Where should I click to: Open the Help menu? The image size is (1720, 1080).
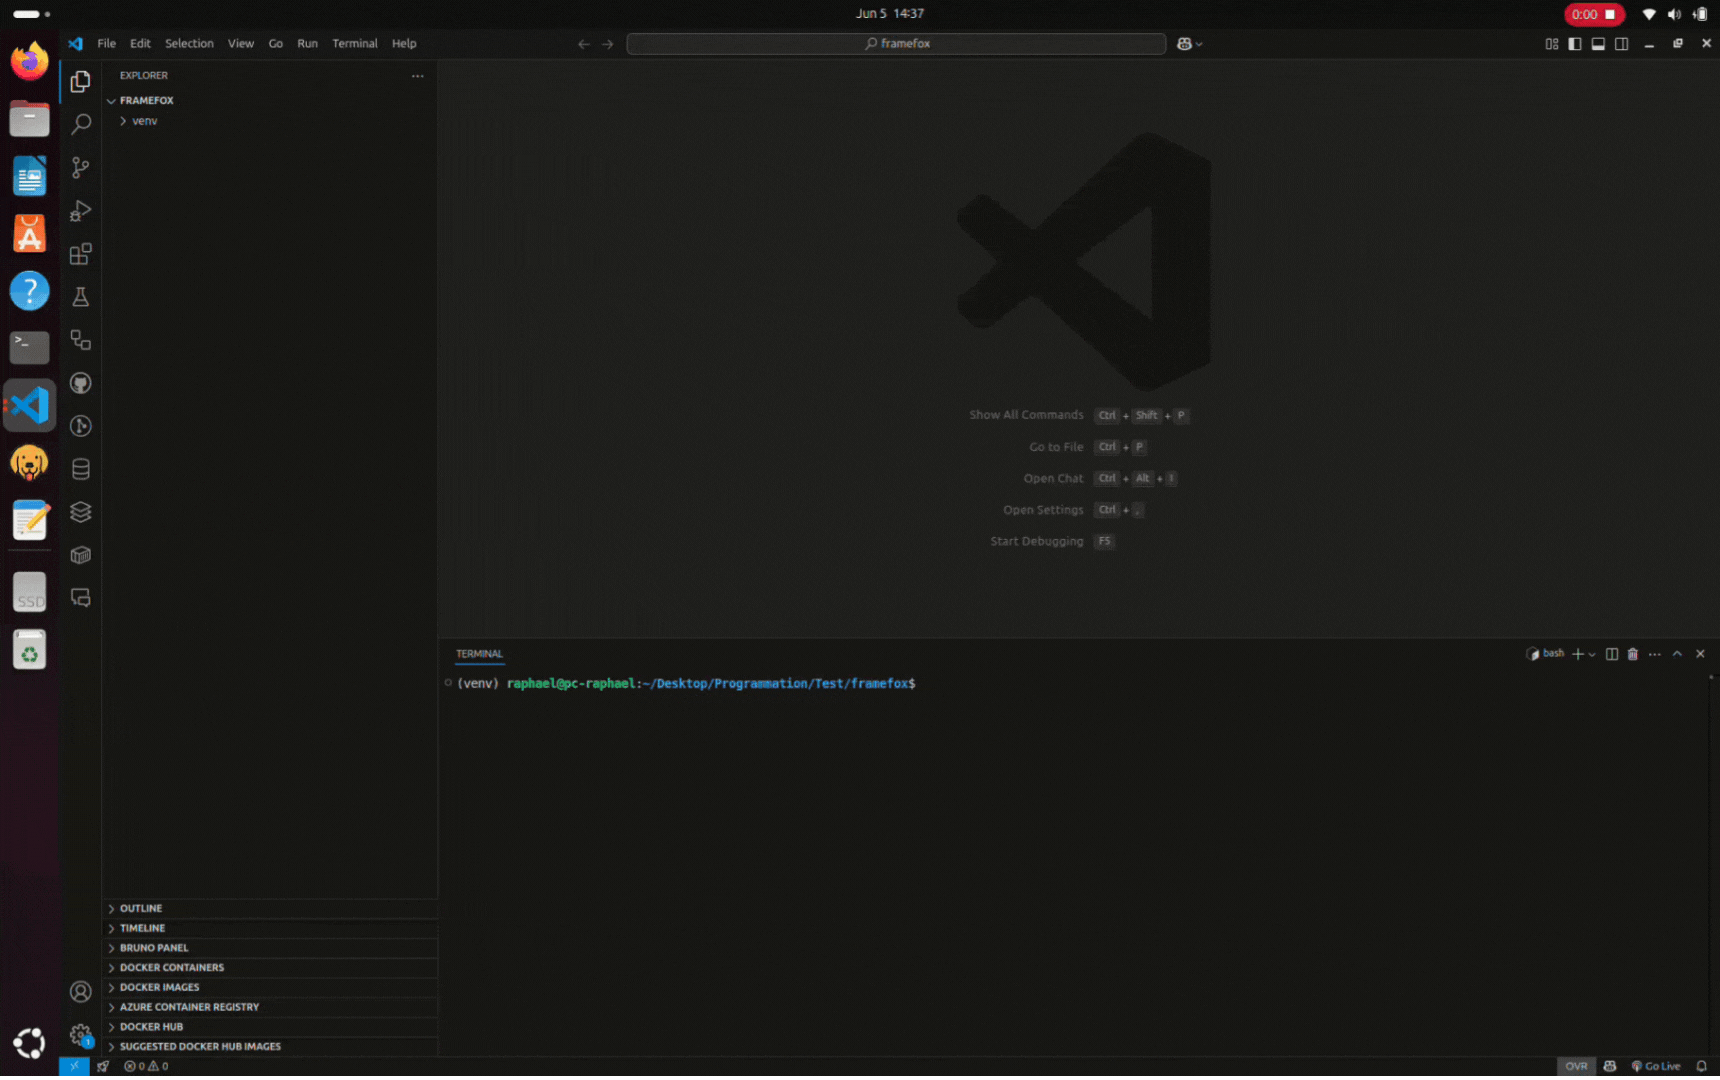[x=404, y=44]
